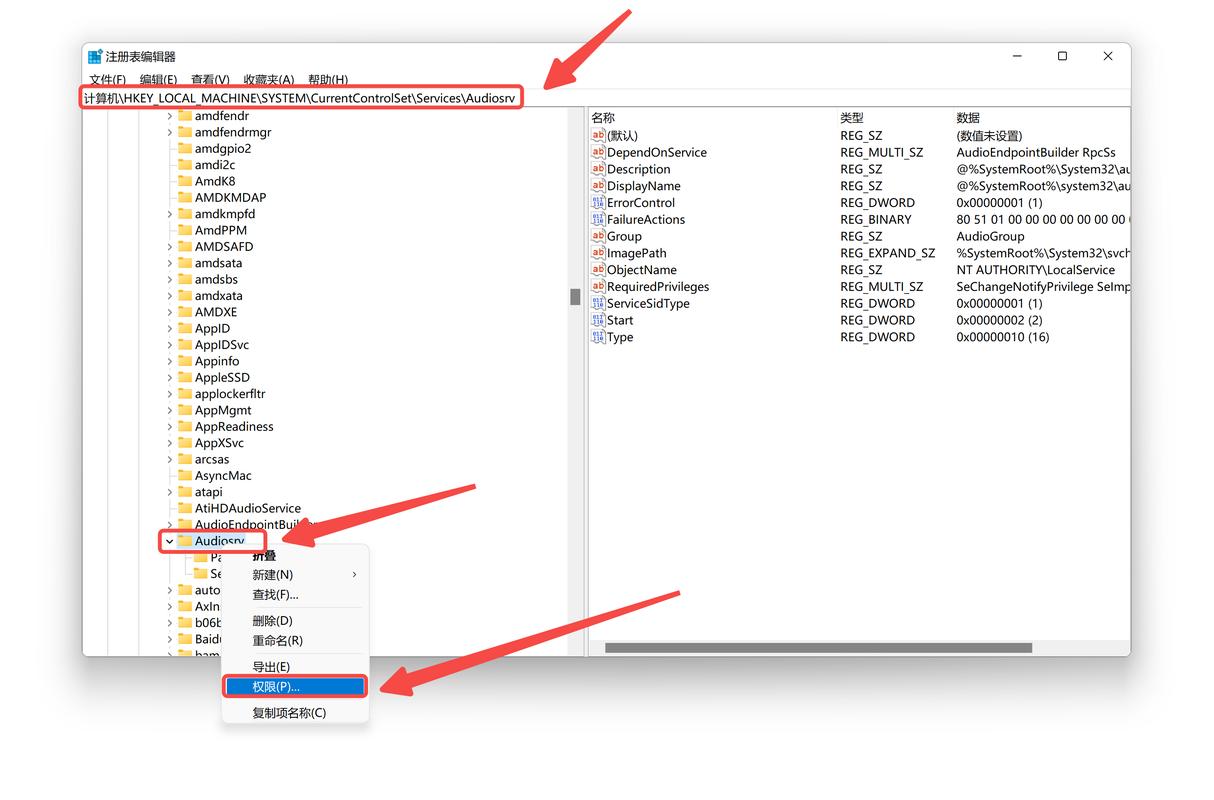The height and width of the screenshot is (800, 1214).
Task: Click the AmdK8 folder icon
Action: [x=185, y=181]
